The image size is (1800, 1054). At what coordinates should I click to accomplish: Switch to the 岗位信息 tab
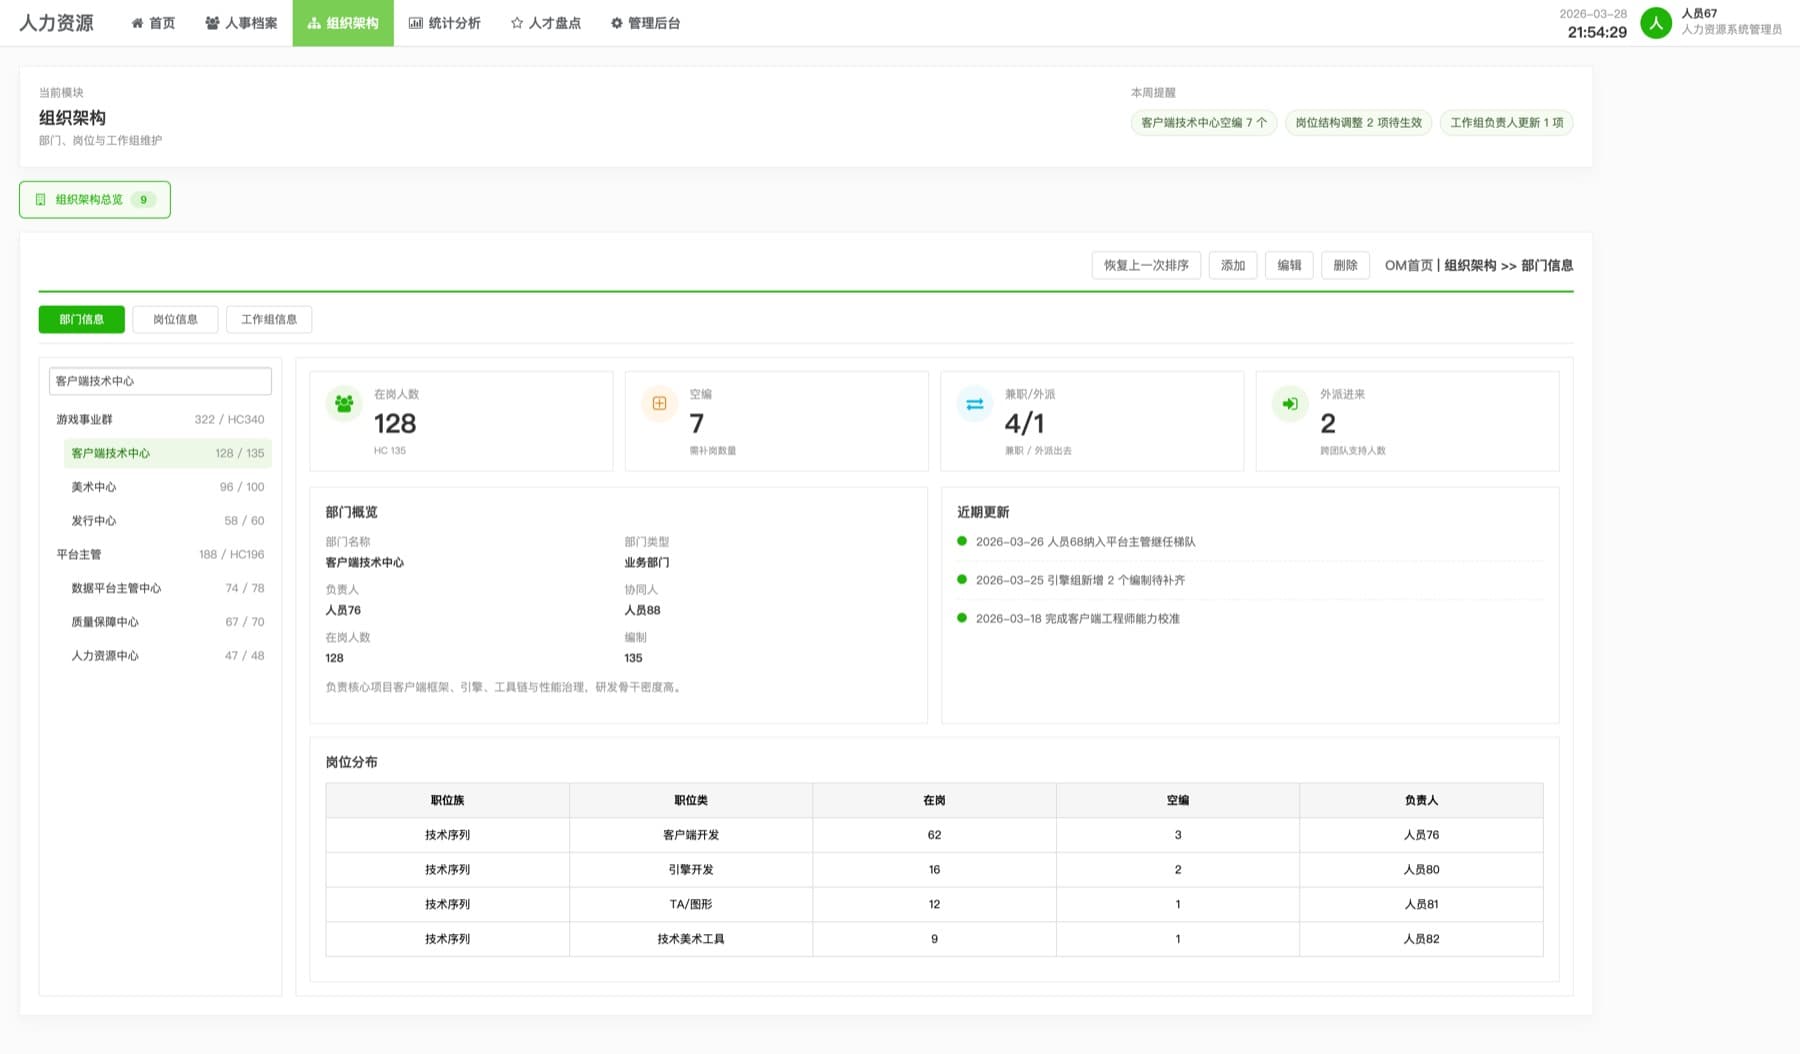[x=175, y=320]
